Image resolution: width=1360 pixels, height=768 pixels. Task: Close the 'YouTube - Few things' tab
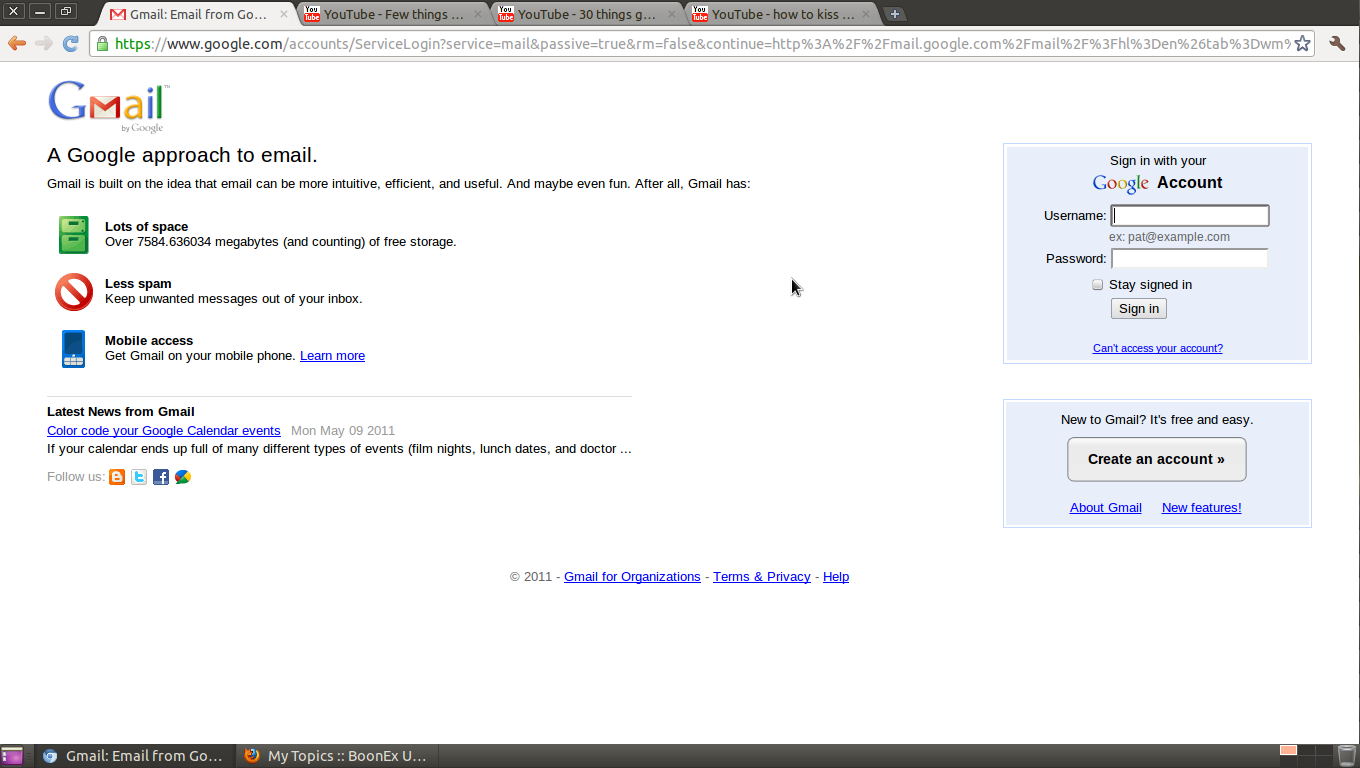tap(478, 15)
